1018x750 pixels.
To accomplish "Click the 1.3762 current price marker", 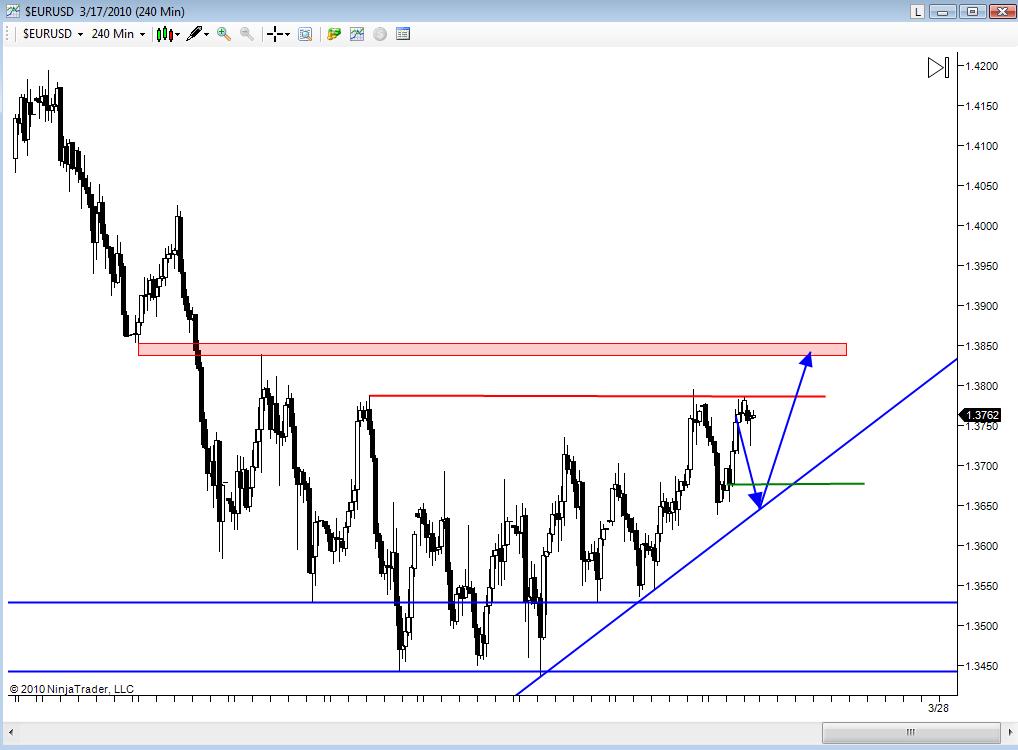I will pyautogui.click(x=980, y=415).
